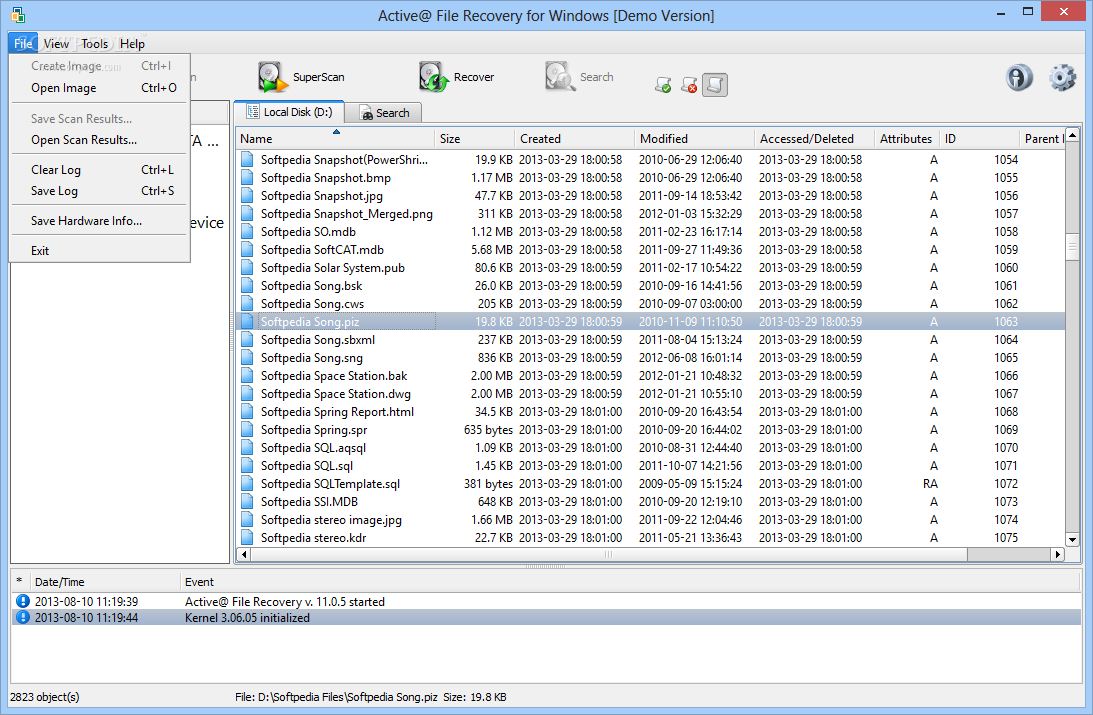The width and height of the screenshot is (1093, 715).
Task: Click info icon of 'Kernel 3.06.05 initialized' entry
Action: [23, 617]
